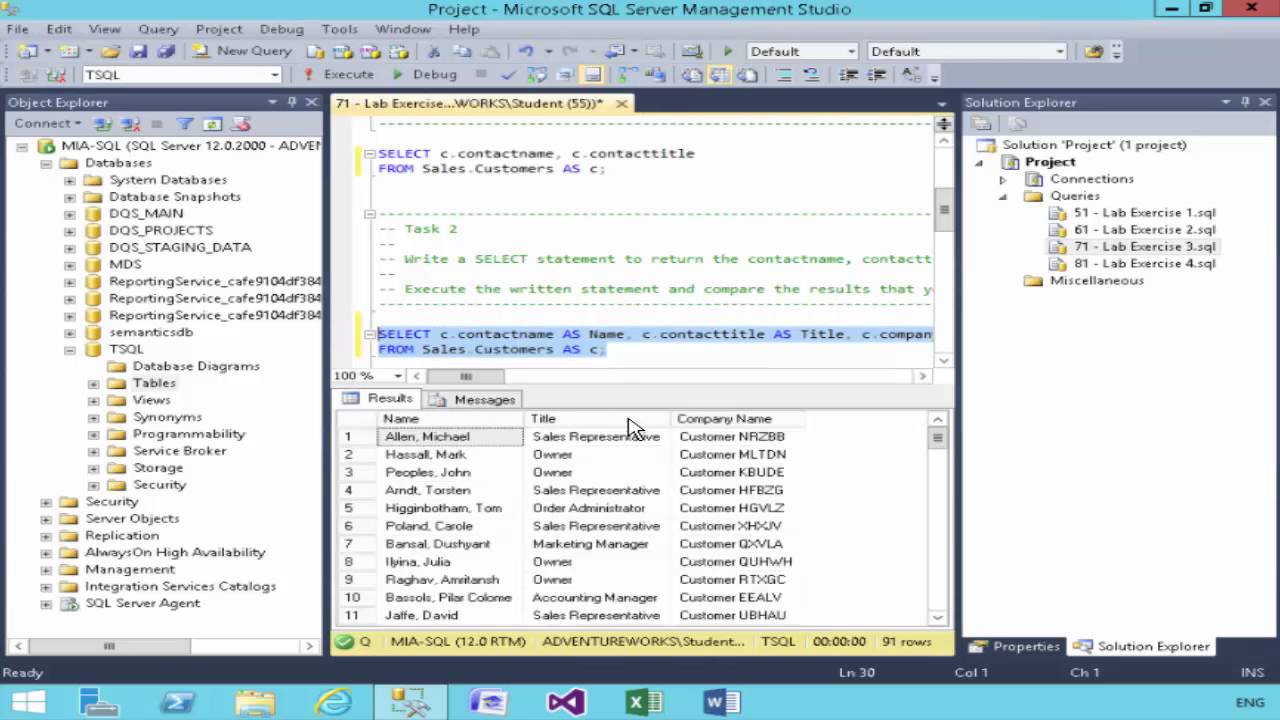Expand the Management node
Image resolution: width=1280 pixels, height=720 pixels.
46,570
